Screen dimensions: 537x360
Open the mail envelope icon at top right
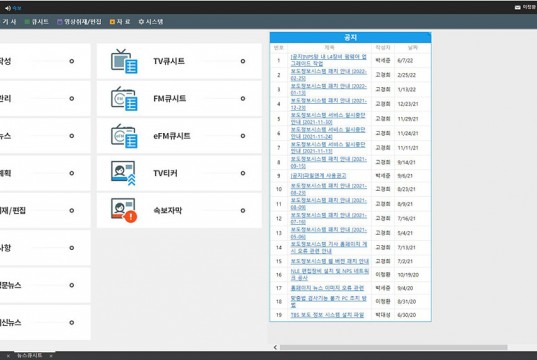coord(517,7)
